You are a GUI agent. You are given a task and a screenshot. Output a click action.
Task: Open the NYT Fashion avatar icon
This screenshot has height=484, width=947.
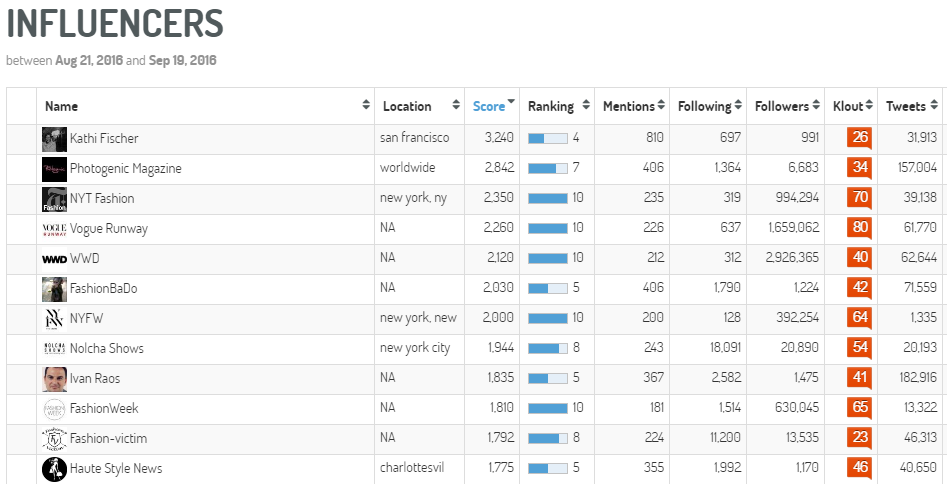[x=54, y=199]
